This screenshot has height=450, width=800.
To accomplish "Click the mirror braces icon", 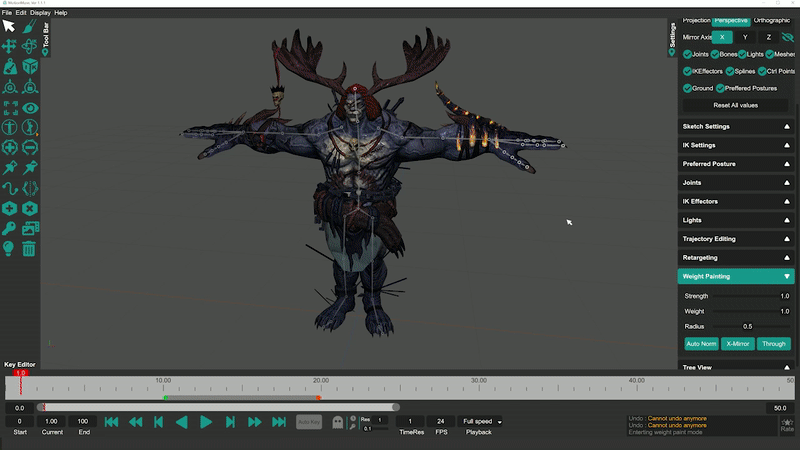I will pos(30,188).
